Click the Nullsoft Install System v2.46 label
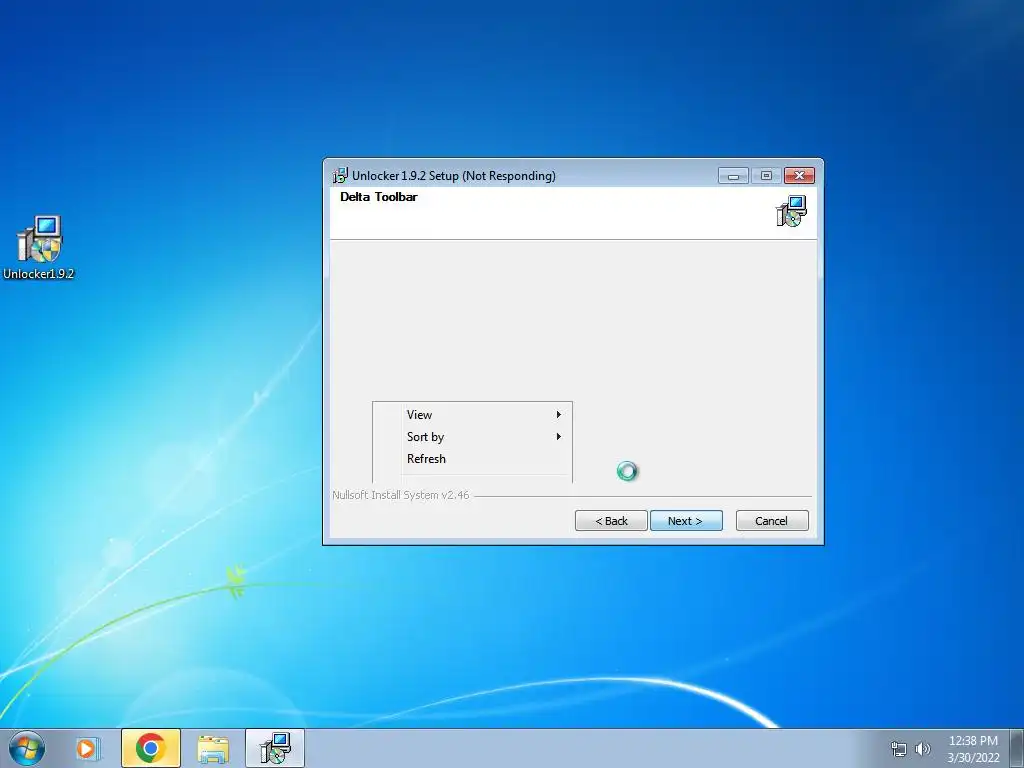Image resolution: width=1024 pixels, height=768 pixels. (400, 495)
